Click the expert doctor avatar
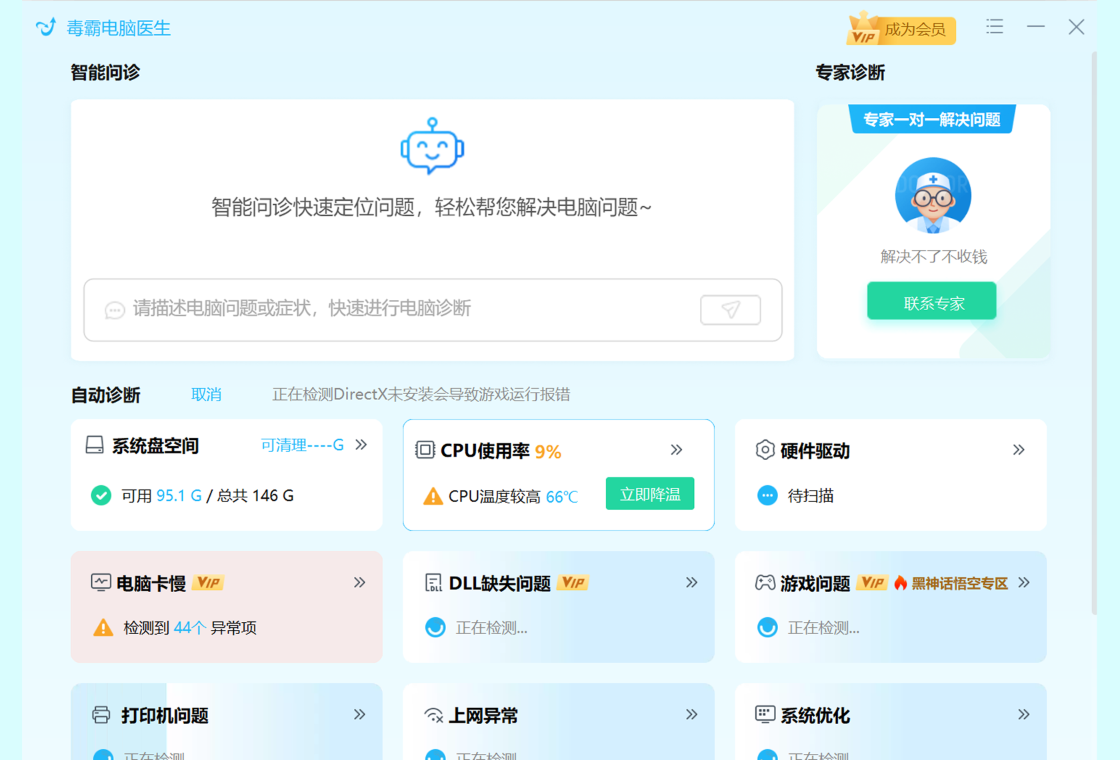The image size is (1120, 760). tap(932, 196)
